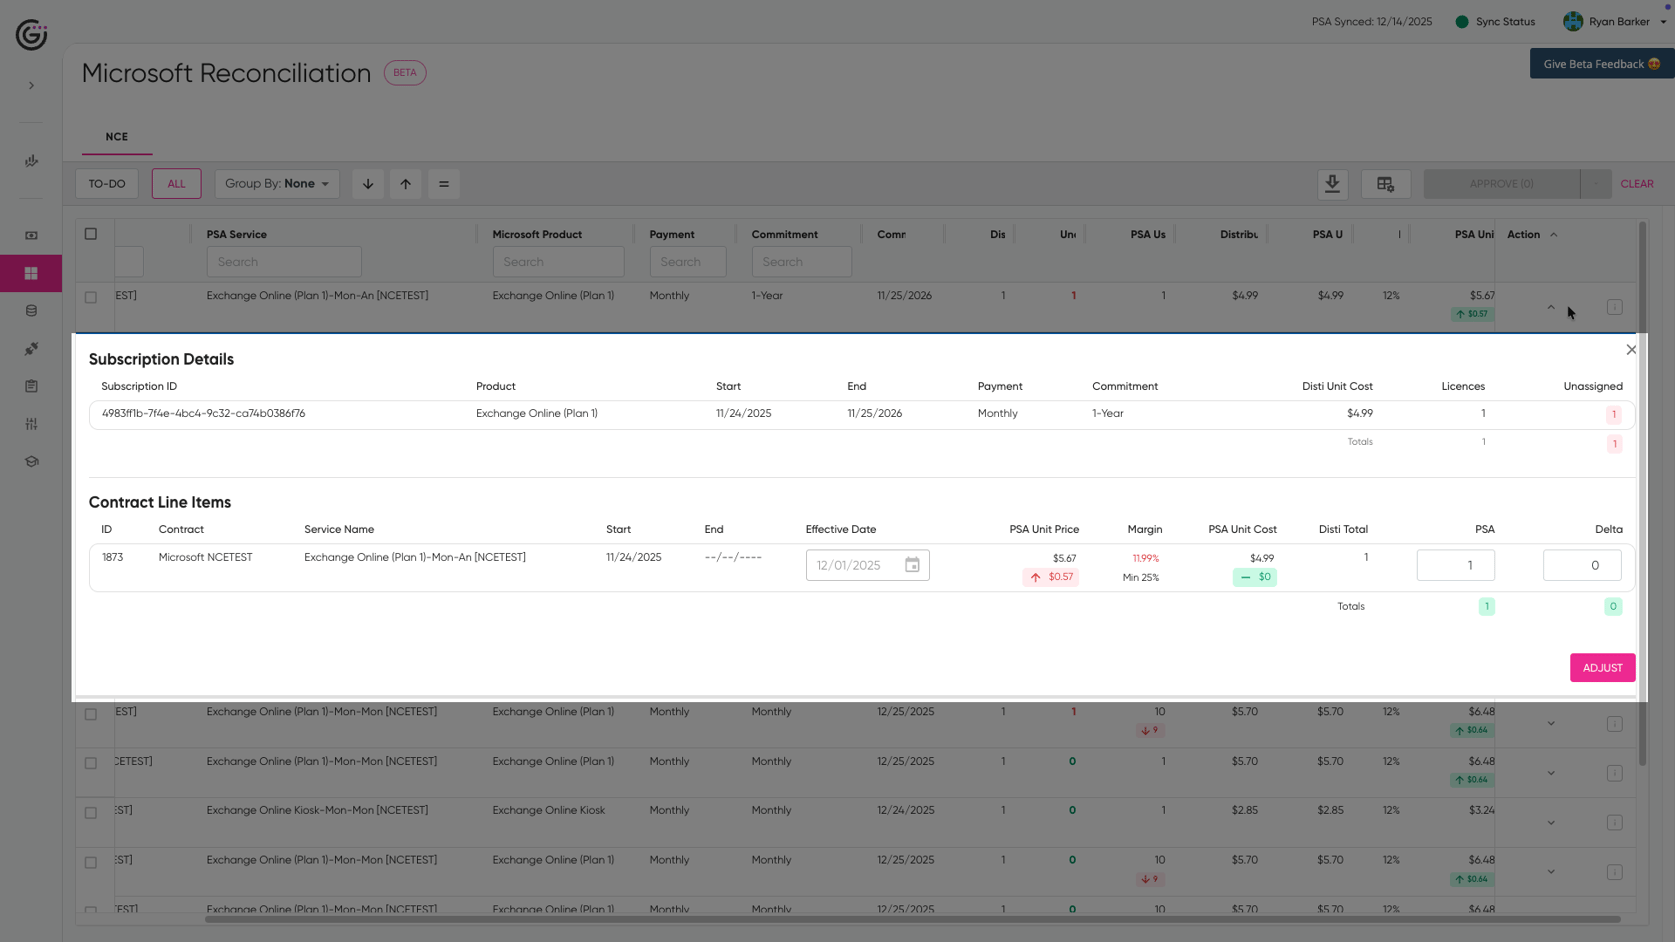
Task: Open the Group By: None dropdown
Action: [277, 184]
